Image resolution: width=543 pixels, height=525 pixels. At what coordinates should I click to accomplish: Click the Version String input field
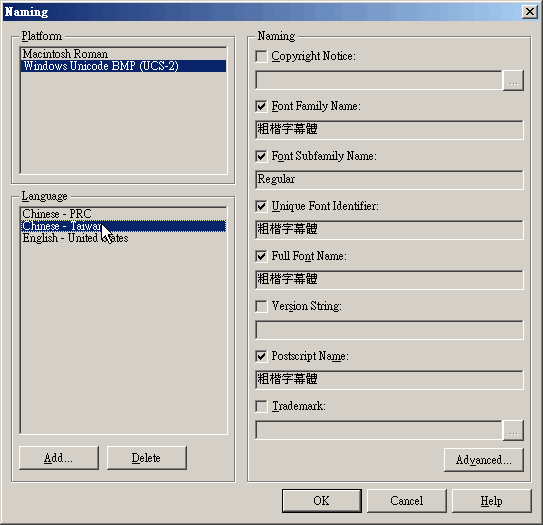pos(389,330)
